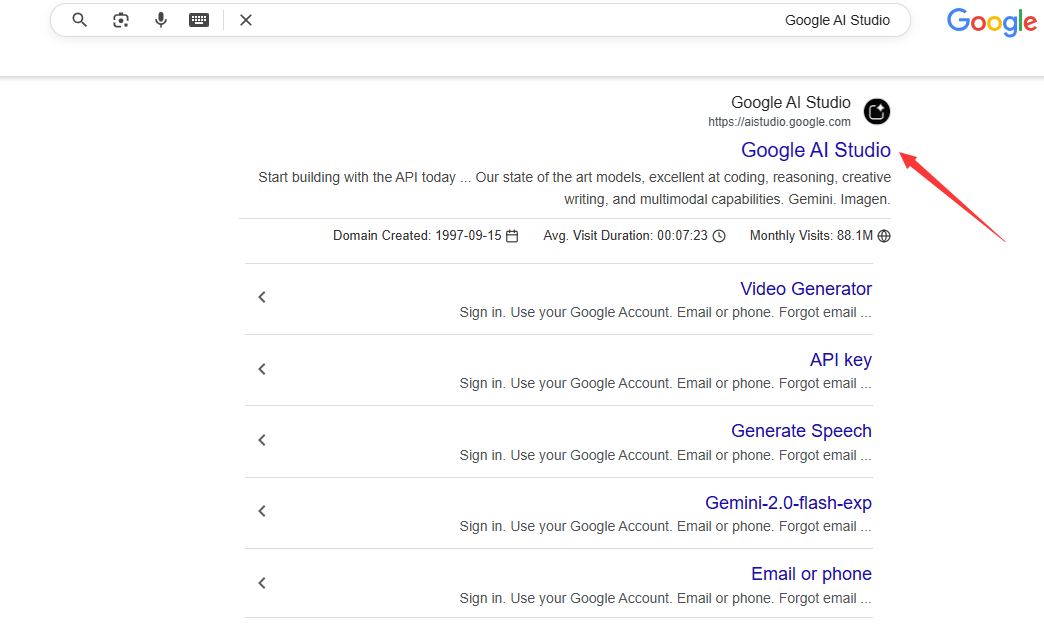Open search by image camera icon
This screenshot has height=625, width=1044.
[x=121, y=20]
